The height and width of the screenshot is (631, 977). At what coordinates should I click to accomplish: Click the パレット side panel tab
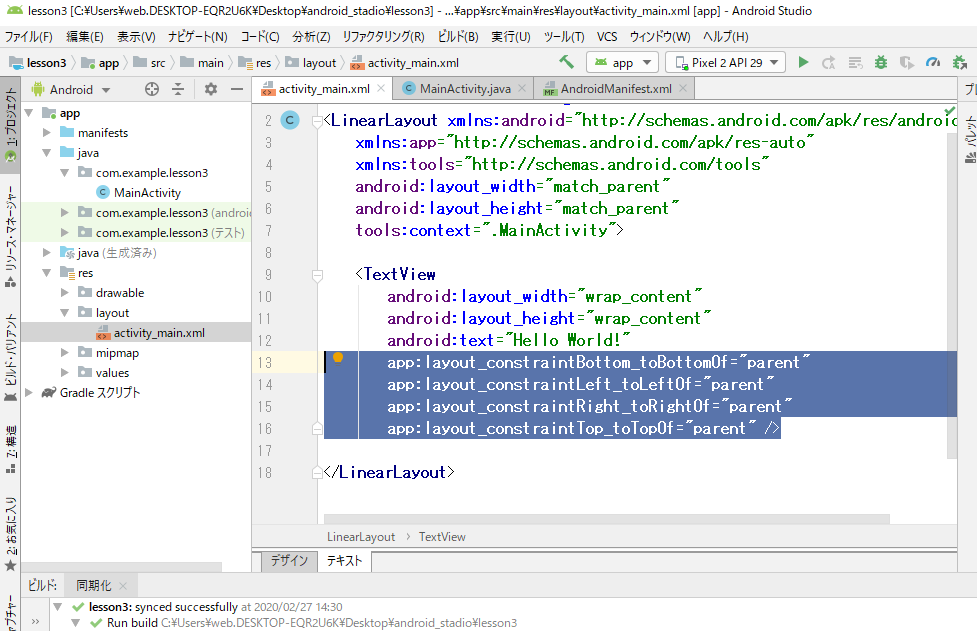tap(970, 140)
